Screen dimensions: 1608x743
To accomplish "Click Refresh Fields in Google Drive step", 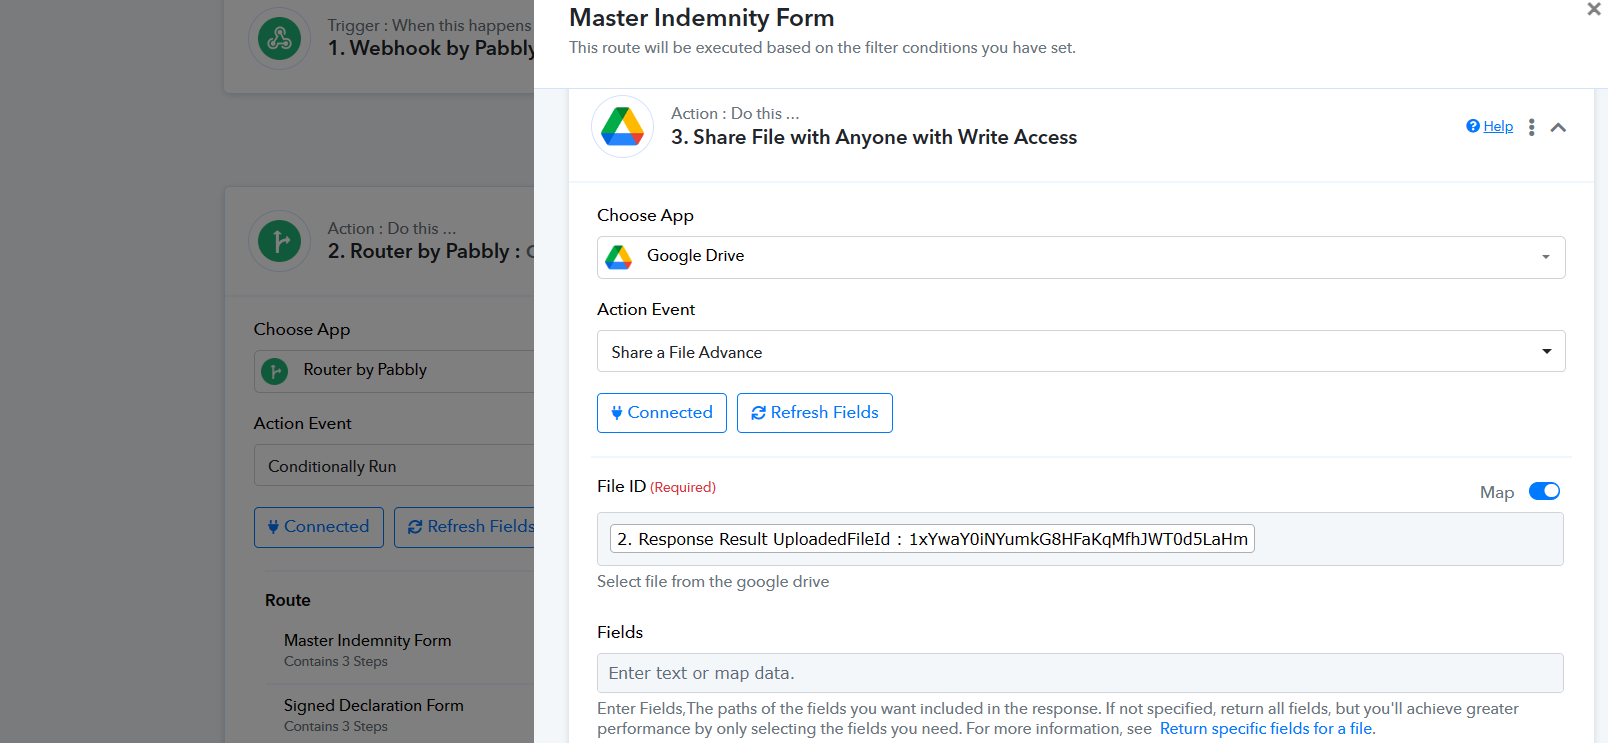I will [x=815, y=413].
